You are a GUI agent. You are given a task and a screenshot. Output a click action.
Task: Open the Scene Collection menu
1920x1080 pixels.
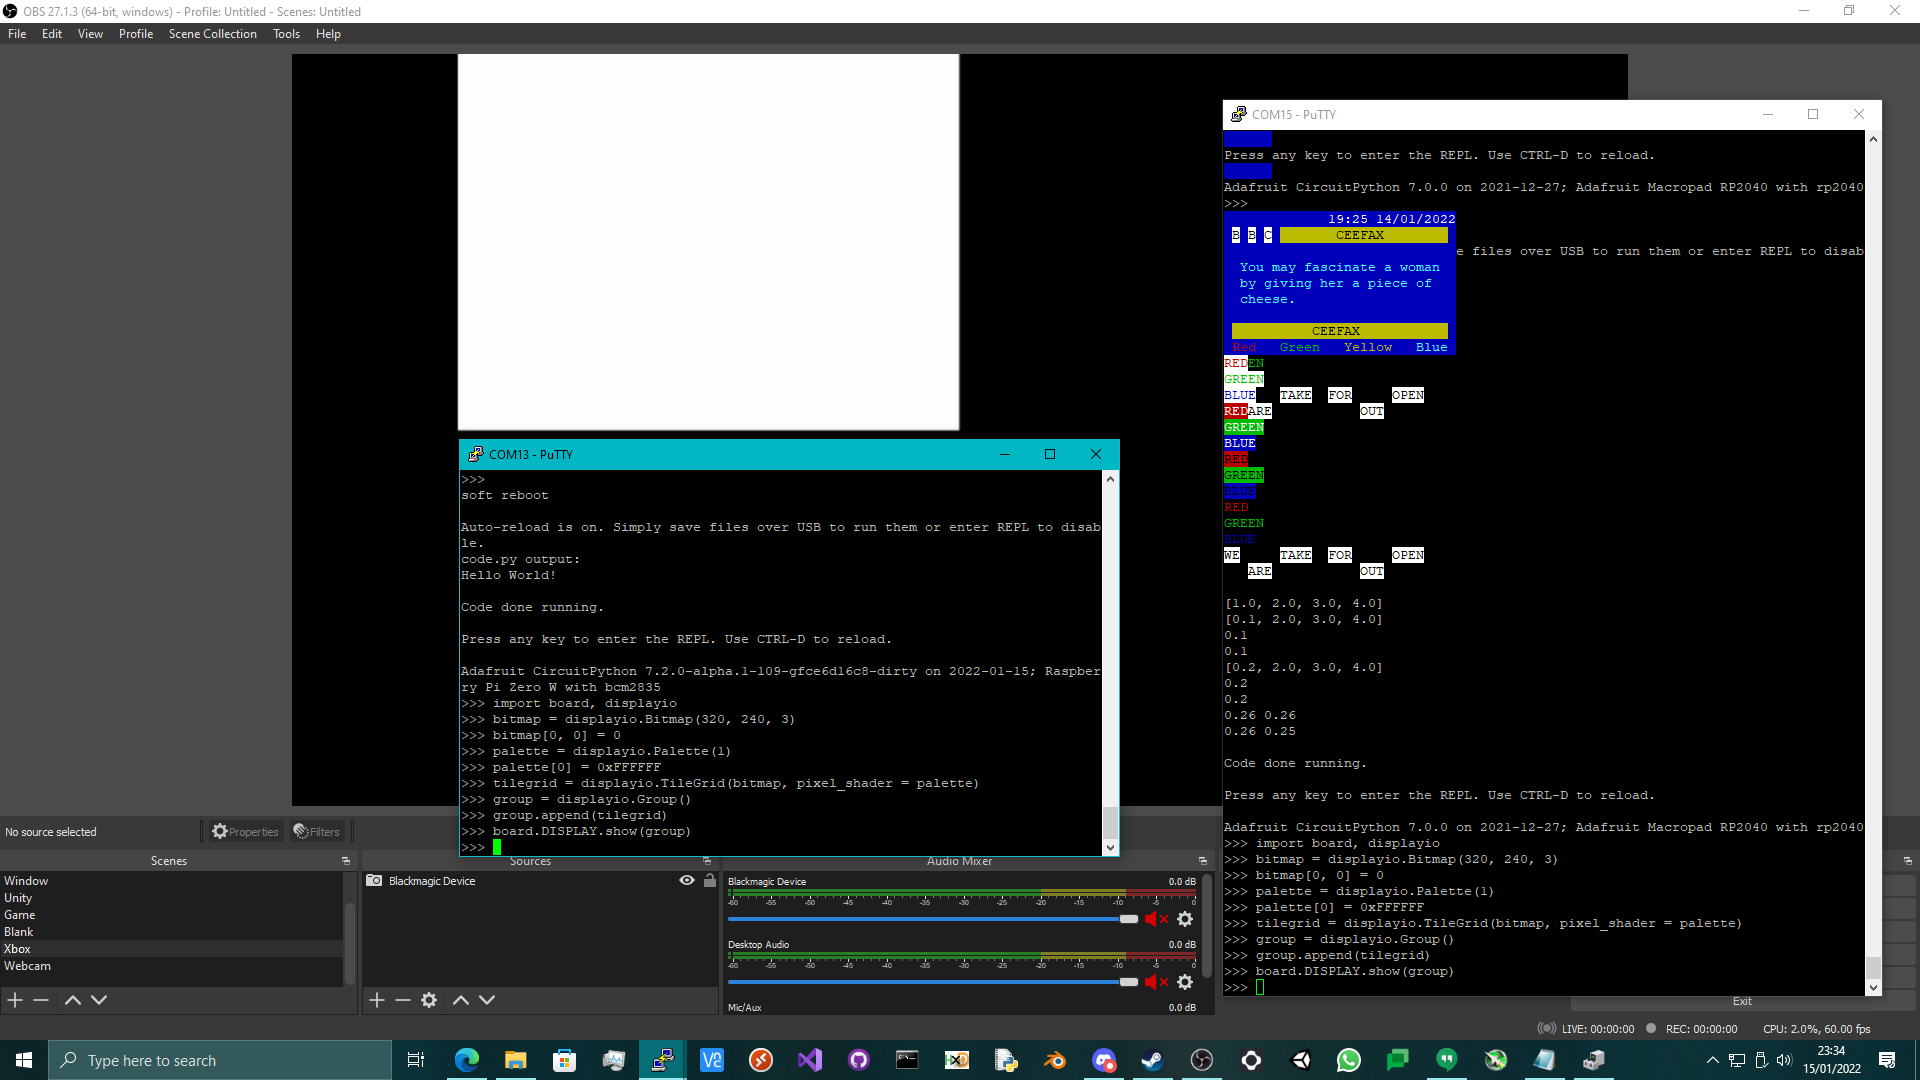[213, 34]
